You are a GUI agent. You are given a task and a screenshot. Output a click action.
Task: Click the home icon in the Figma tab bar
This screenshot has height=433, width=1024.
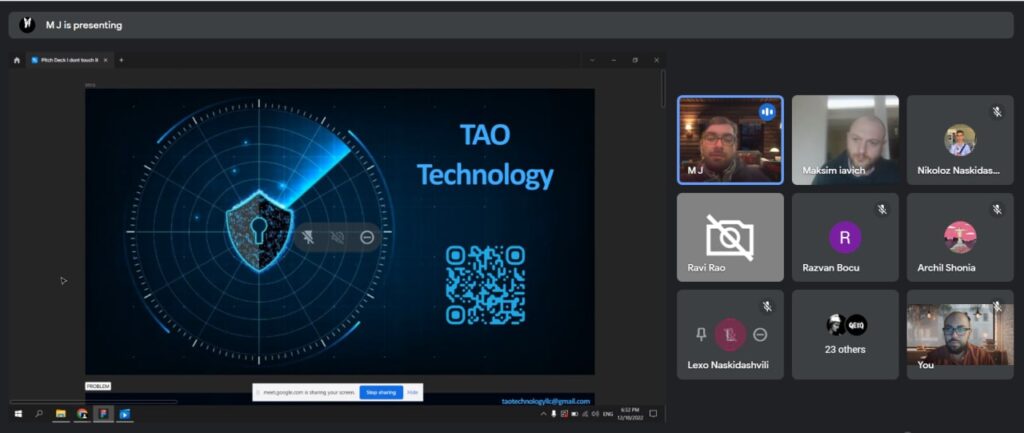(17, 60)
